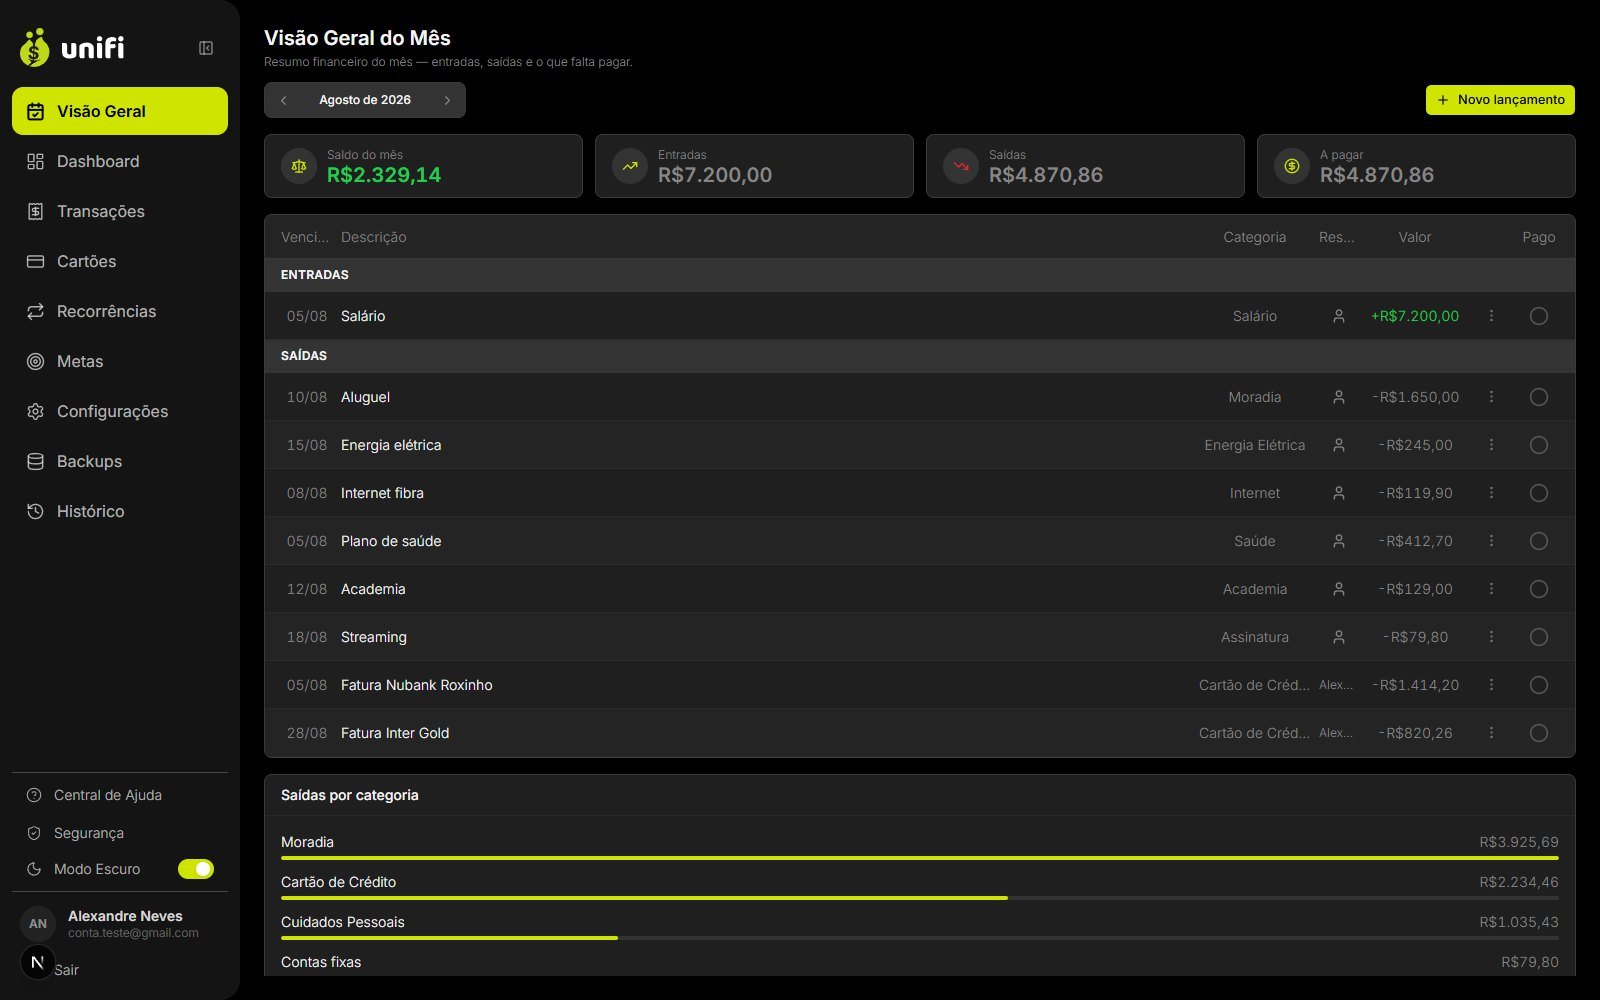Open Backups from the sidebar
Image resolution: width=1600 pixels, height=1000 pixels.
coord(120,461)
